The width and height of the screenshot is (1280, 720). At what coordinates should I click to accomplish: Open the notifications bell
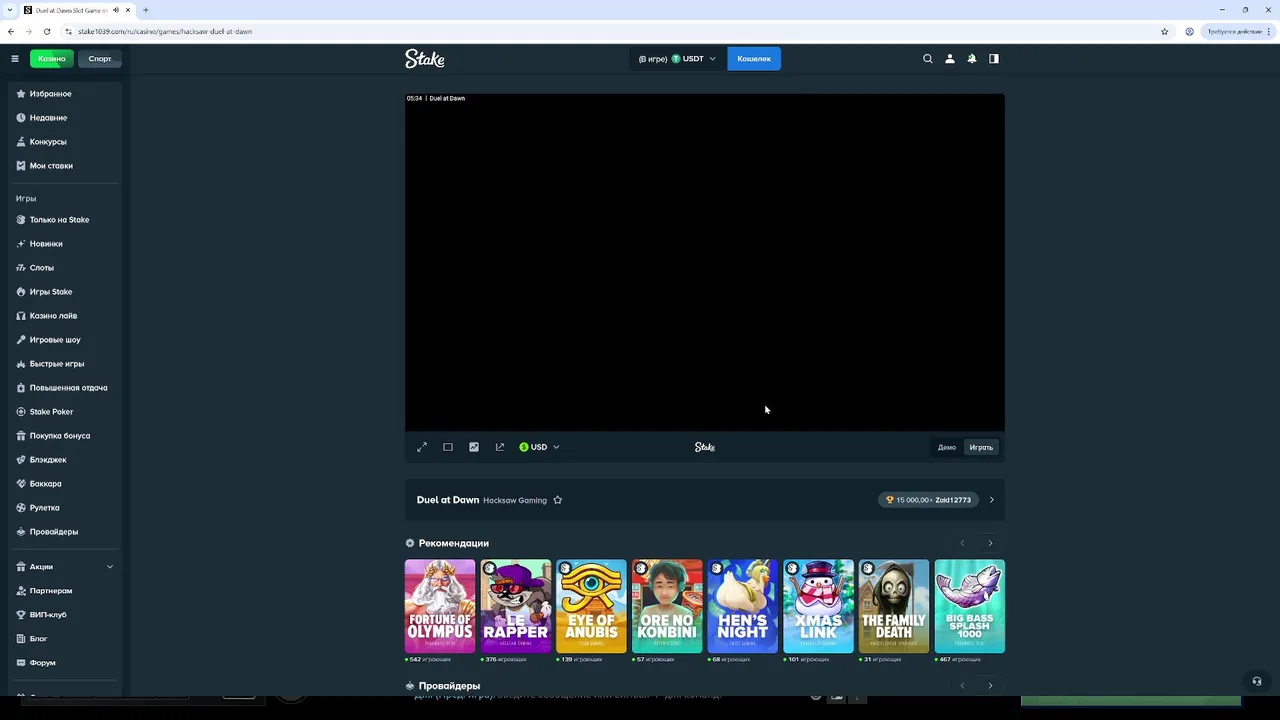(972, 59)
